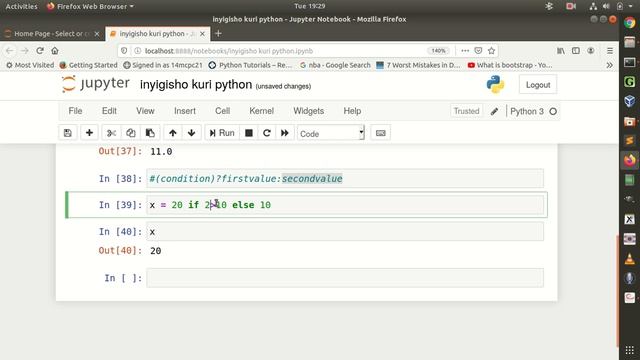Viewport: 640px width, 360px height.
Task: Close the Home Page tab
Action: (97, 34)
